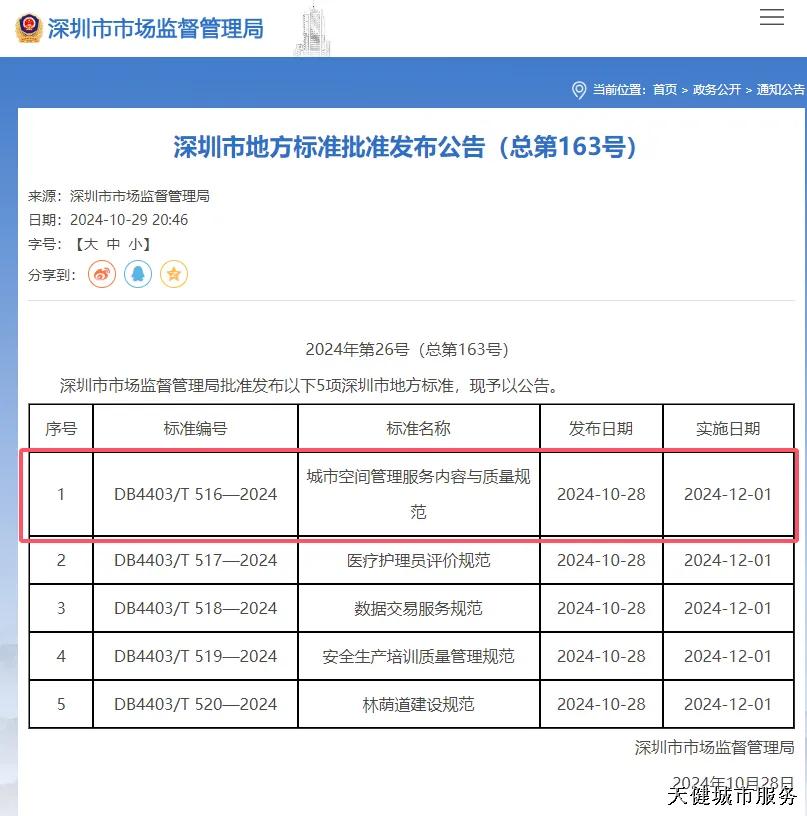The image size is (807, 816).
Task: Go to 首页 in the breadcrumb
Action: coord(665,90)
